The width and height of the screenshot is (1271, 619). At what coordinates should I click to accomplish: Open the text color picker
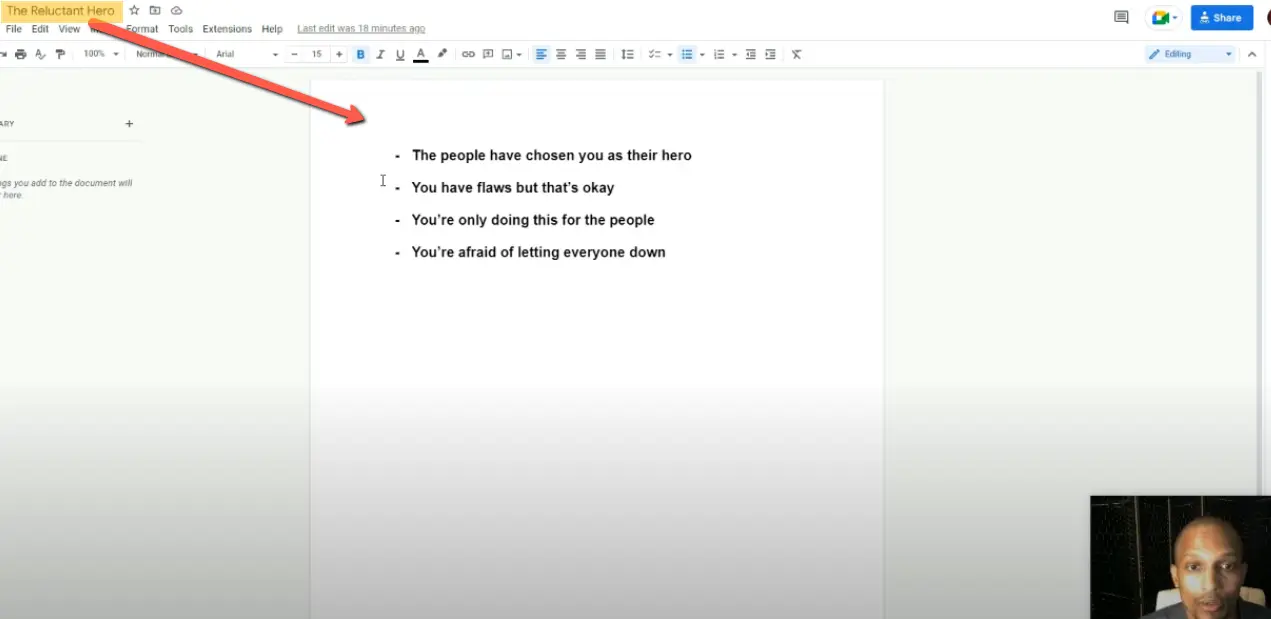click(421, 54)
